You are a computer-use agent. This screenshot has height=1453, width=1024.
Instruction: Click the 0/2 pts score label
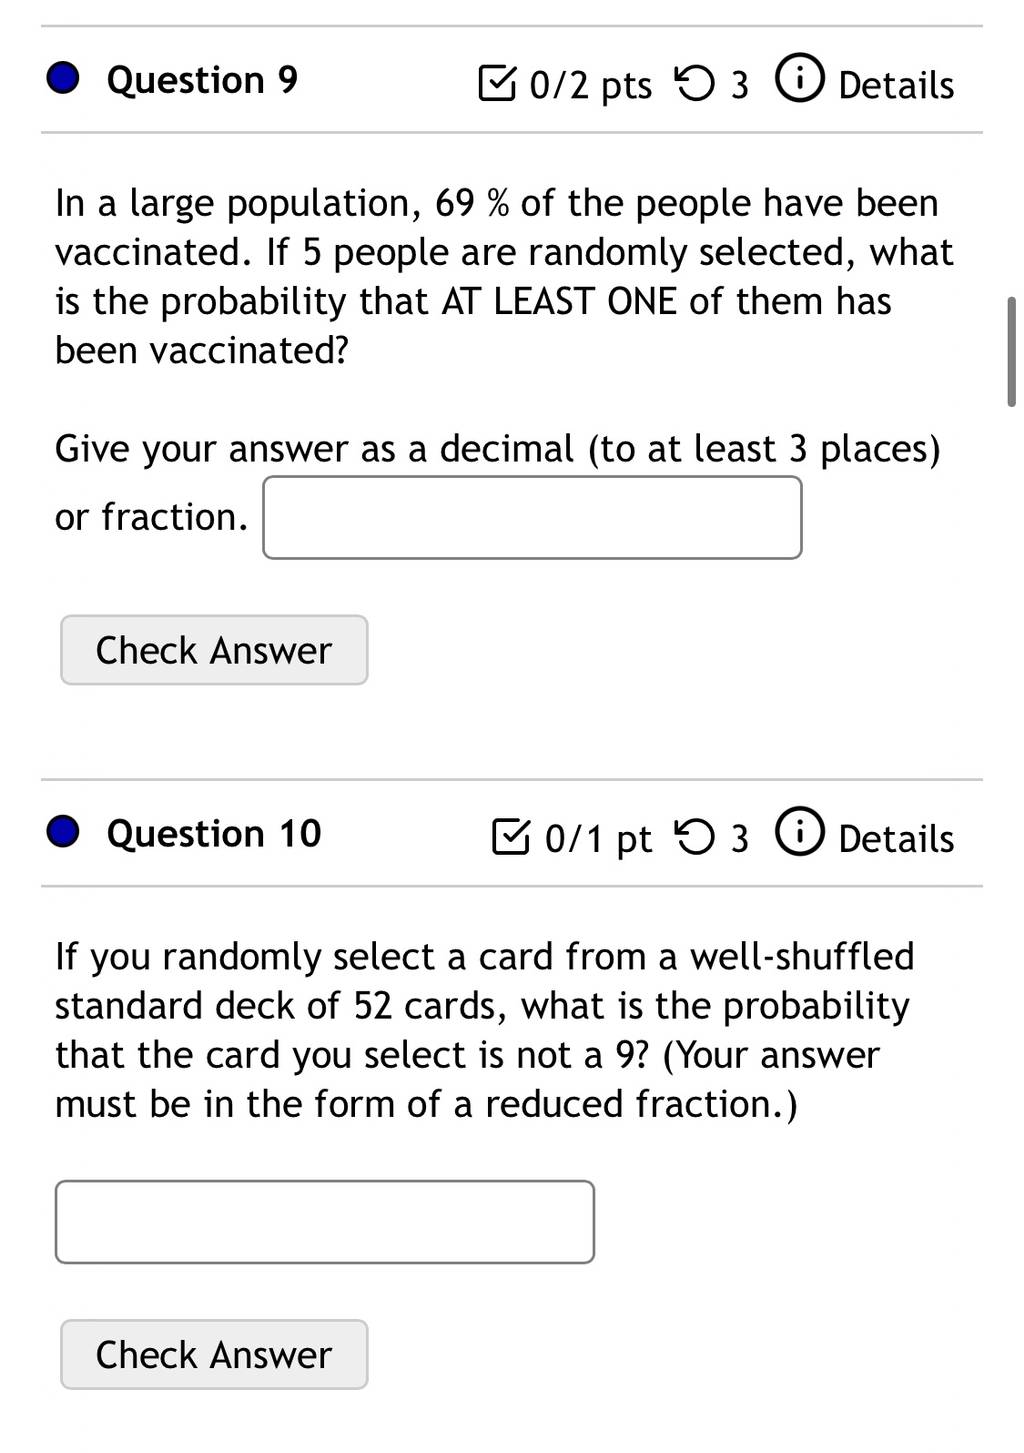(590, 85)
